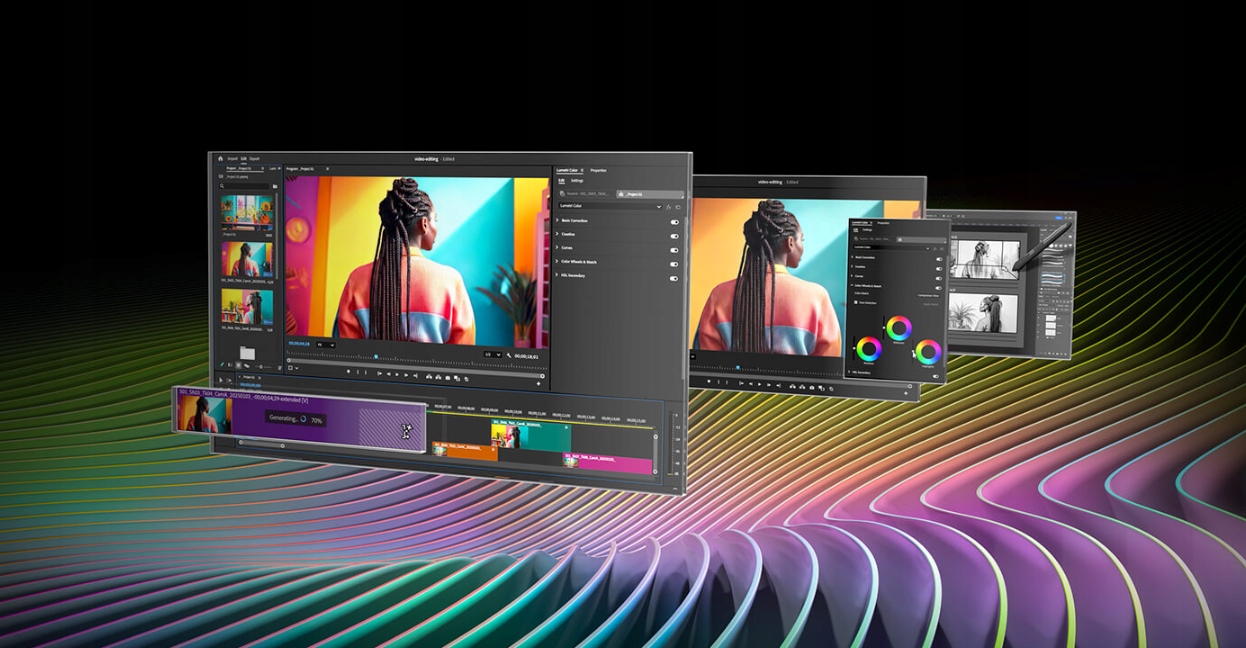The width and height of the screenshot is (1246, 648).
Task: Select the purple extended clip on the timeline
Action: tap(301, 421)
